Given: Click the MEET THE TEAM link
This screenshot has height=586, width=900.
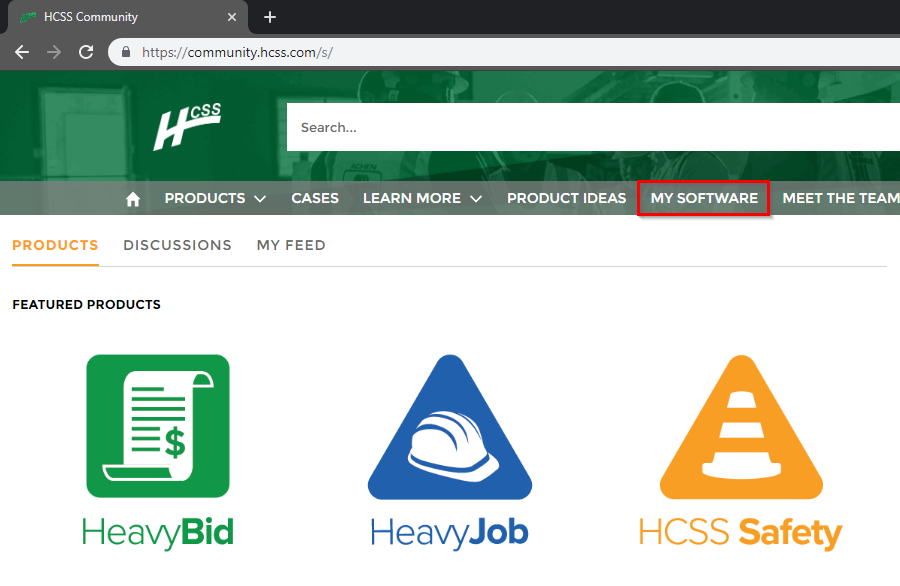Looking at the screenshot, I should pos(841,198).
